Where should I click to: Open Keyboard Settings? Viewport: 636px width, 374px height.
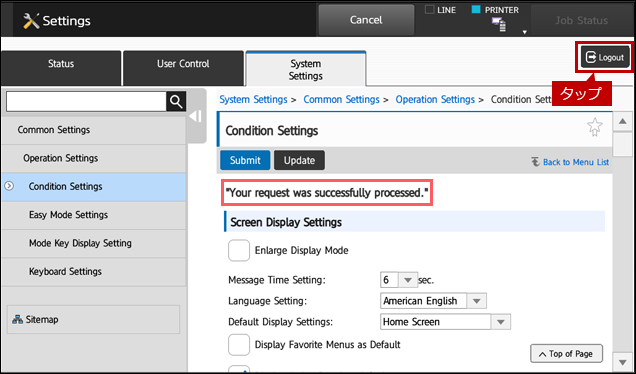point(94,272)
